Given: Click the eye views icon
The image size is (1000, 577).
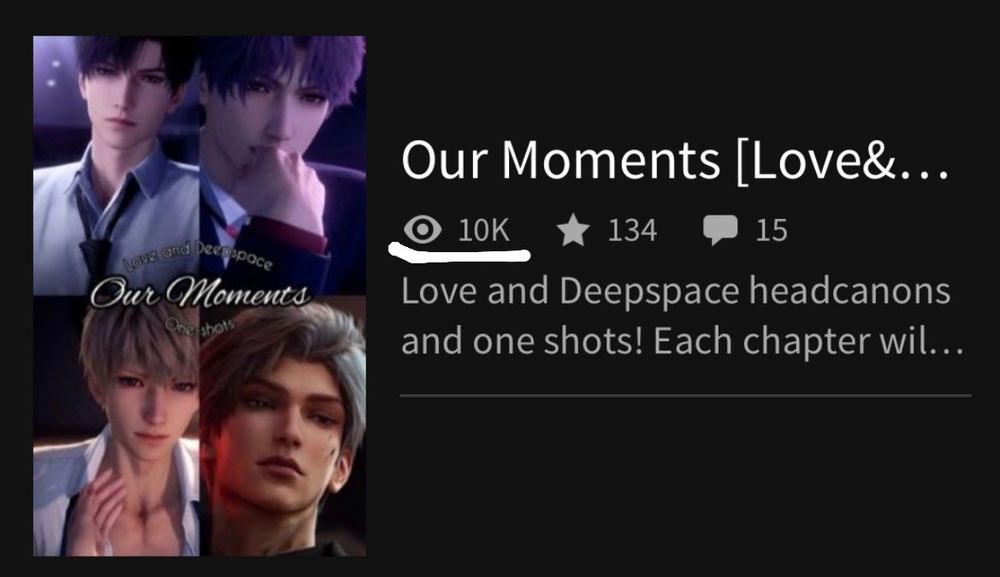Looking at the screenshot, I should (x=423, y=230).
